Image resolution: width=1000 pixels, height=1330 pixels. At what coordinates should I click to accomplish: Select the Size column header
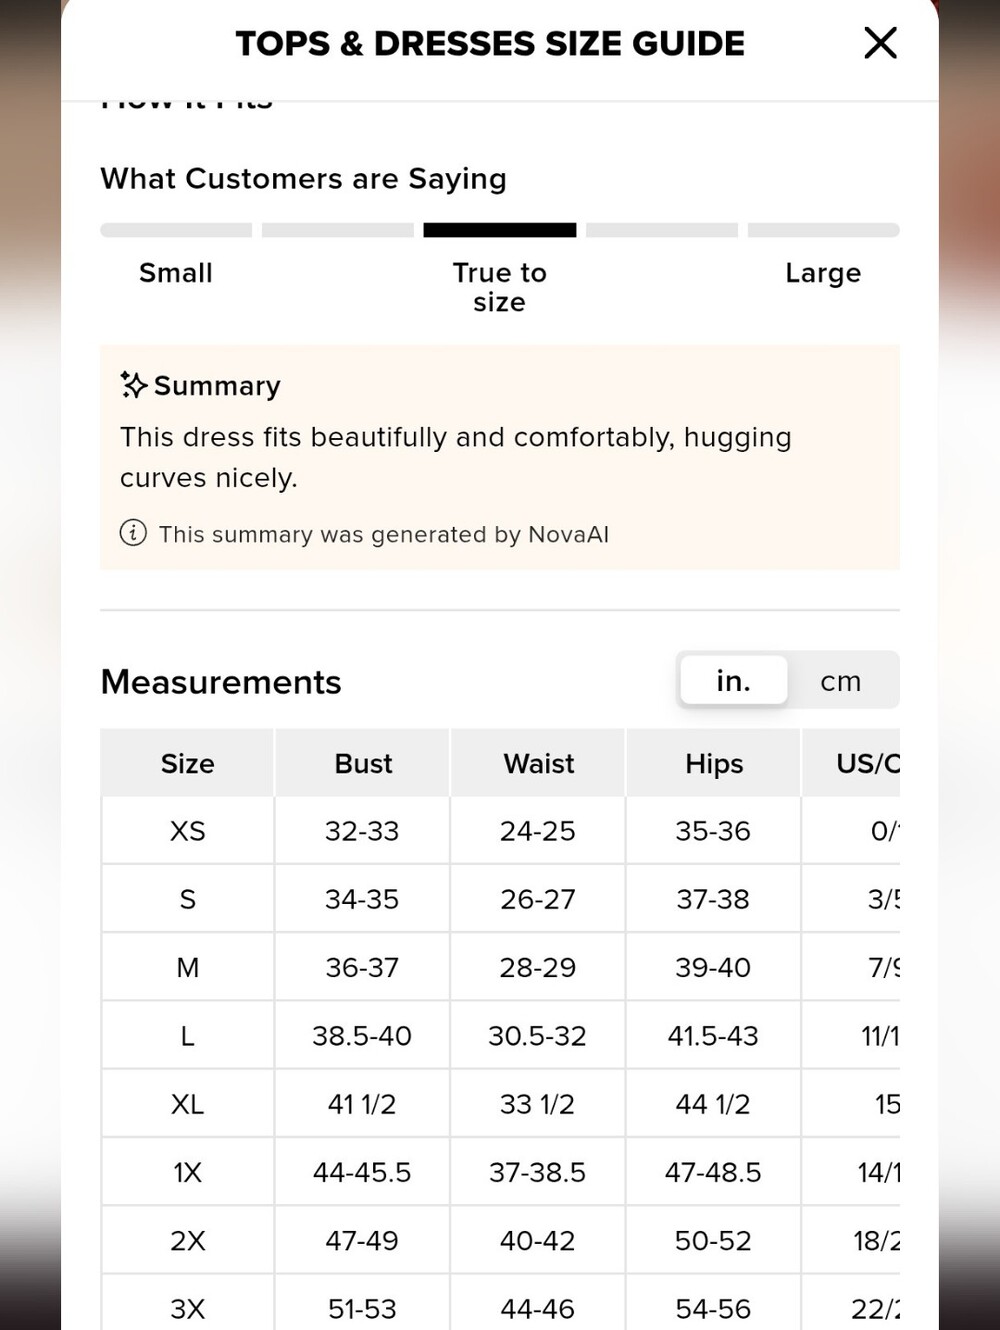click(x=187, y=763)
